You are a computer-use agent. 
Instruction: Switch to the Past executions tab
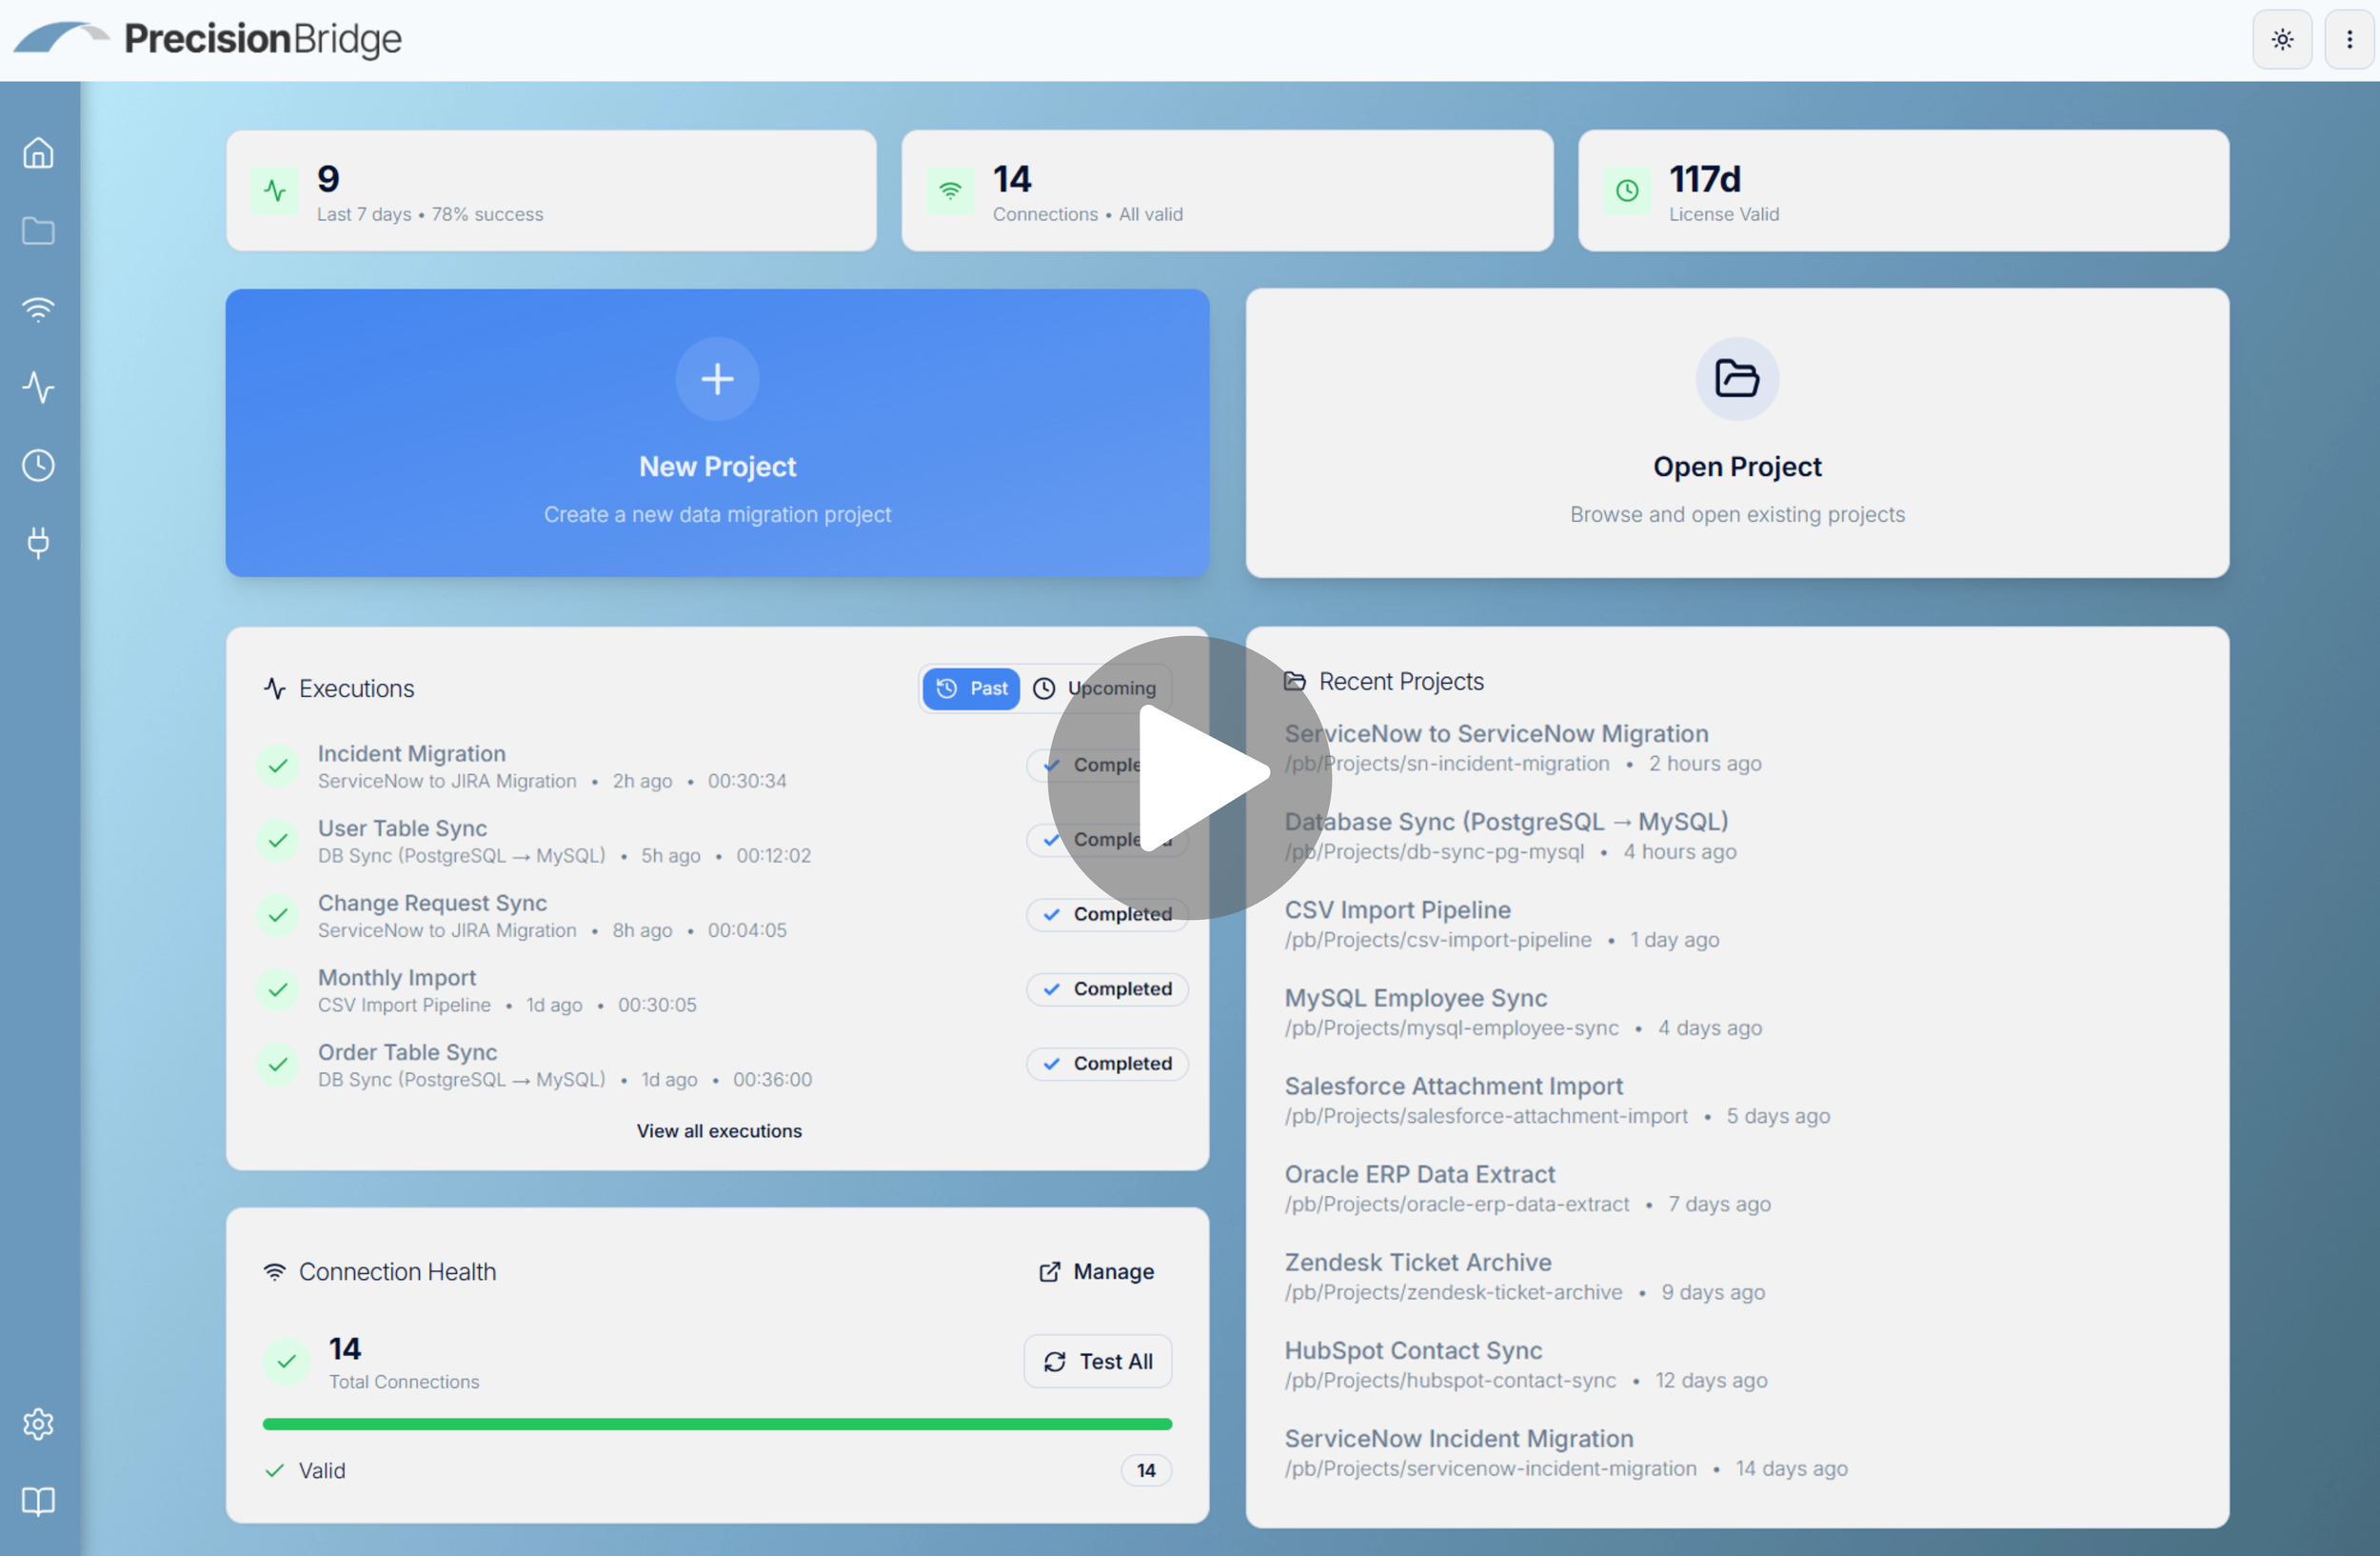point(971,689)
